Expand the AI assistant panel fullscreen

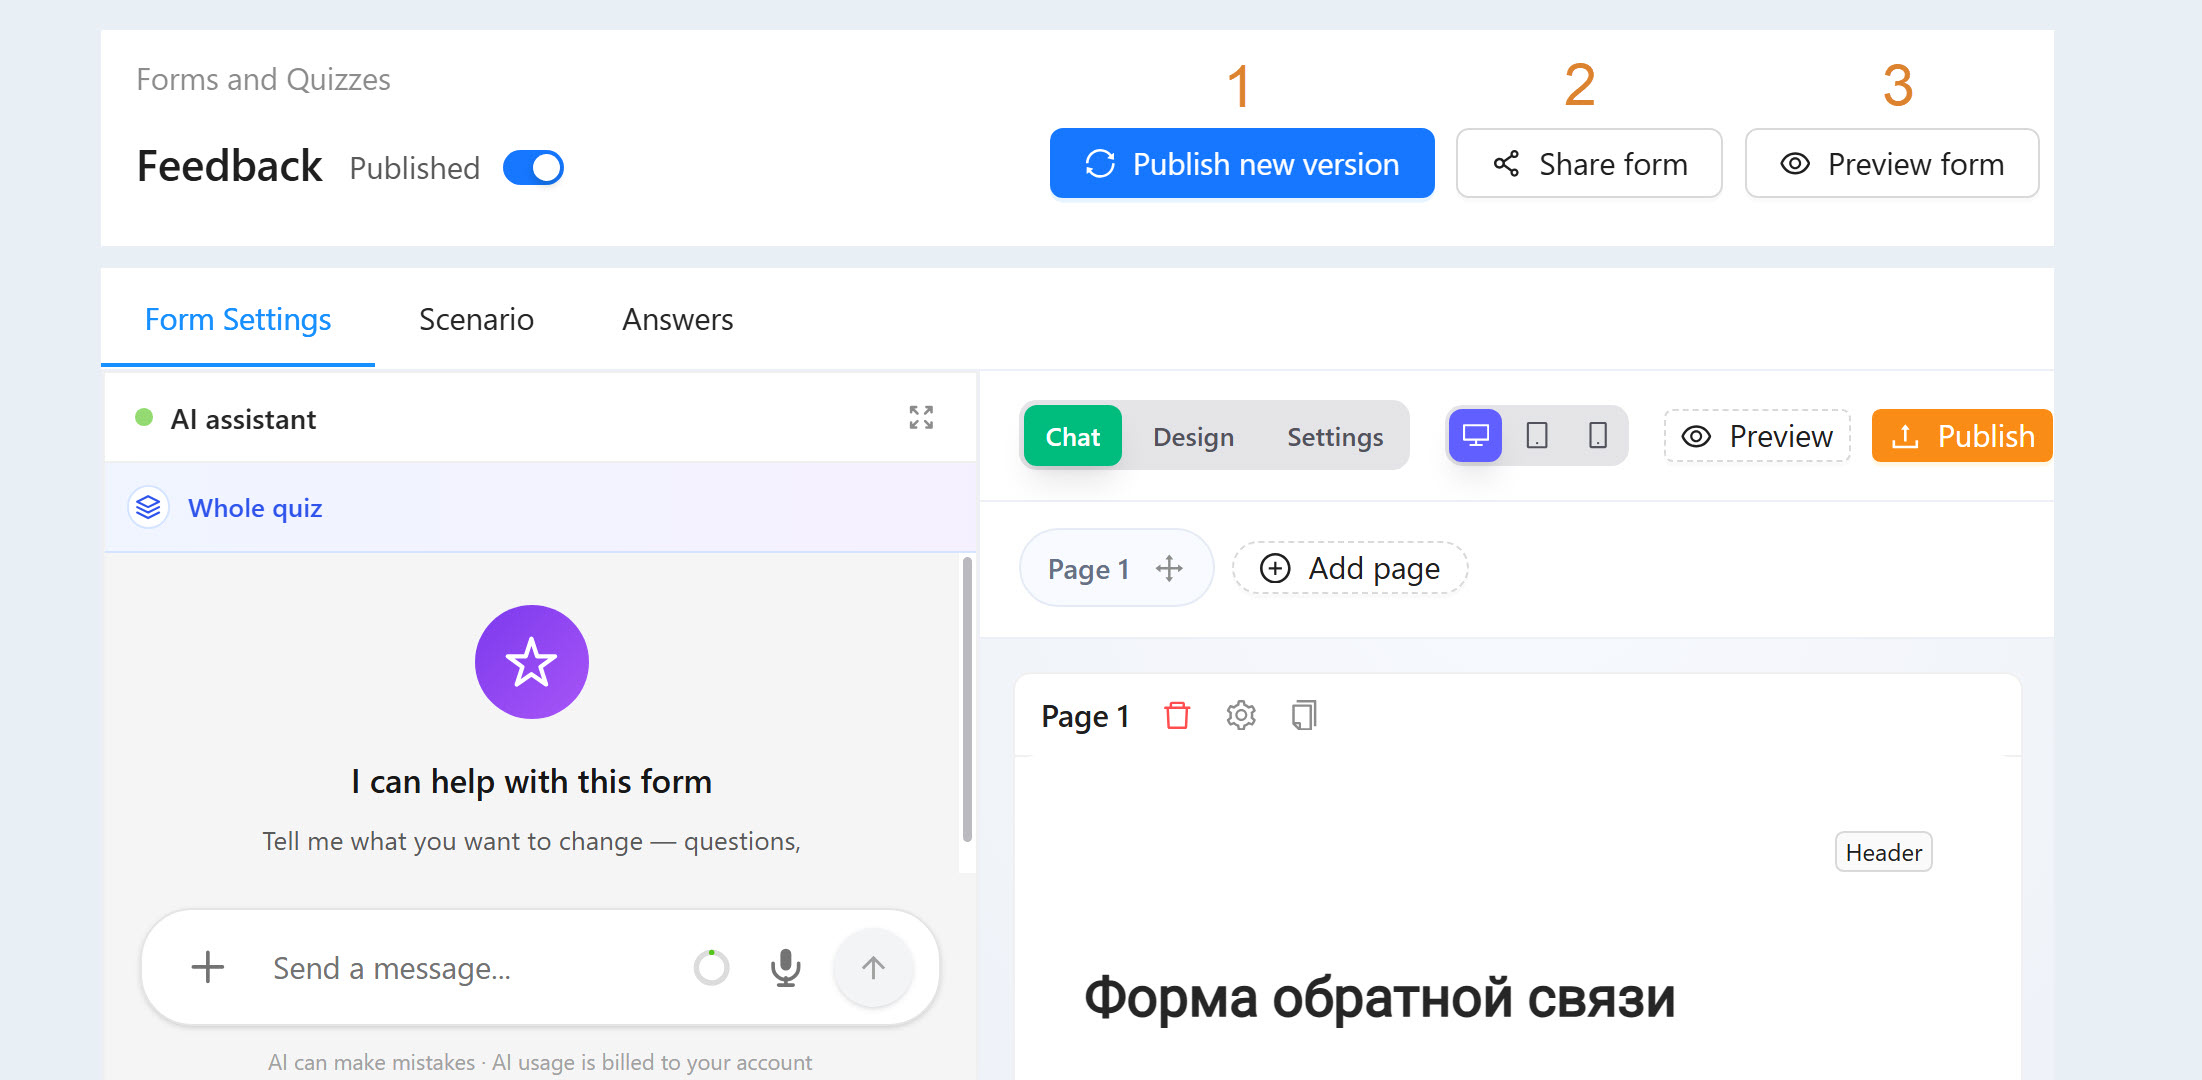pos(921,418)
